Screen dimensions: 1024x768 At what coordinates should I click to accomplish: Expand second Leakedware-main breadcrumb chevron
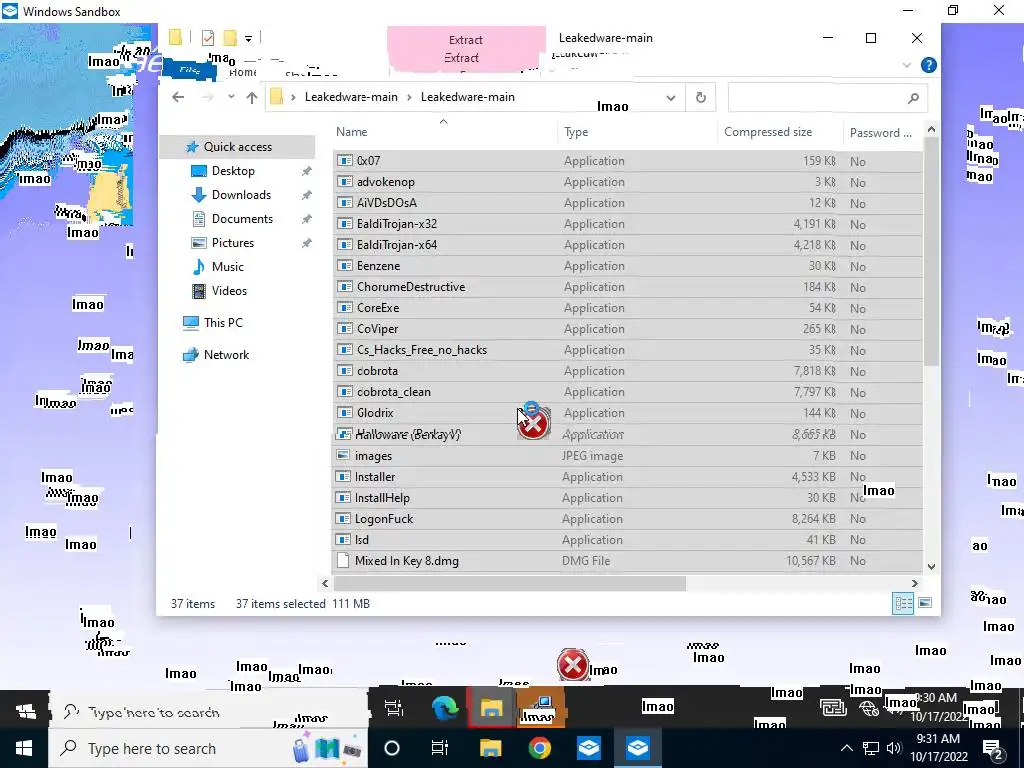[409, 97]
